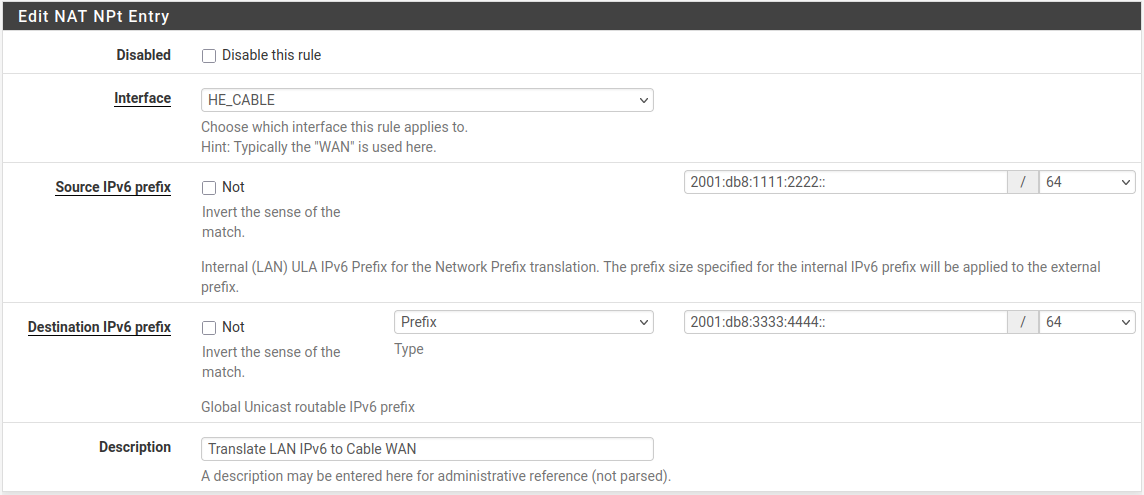Click the bold Description field label

tap(135, 447)
